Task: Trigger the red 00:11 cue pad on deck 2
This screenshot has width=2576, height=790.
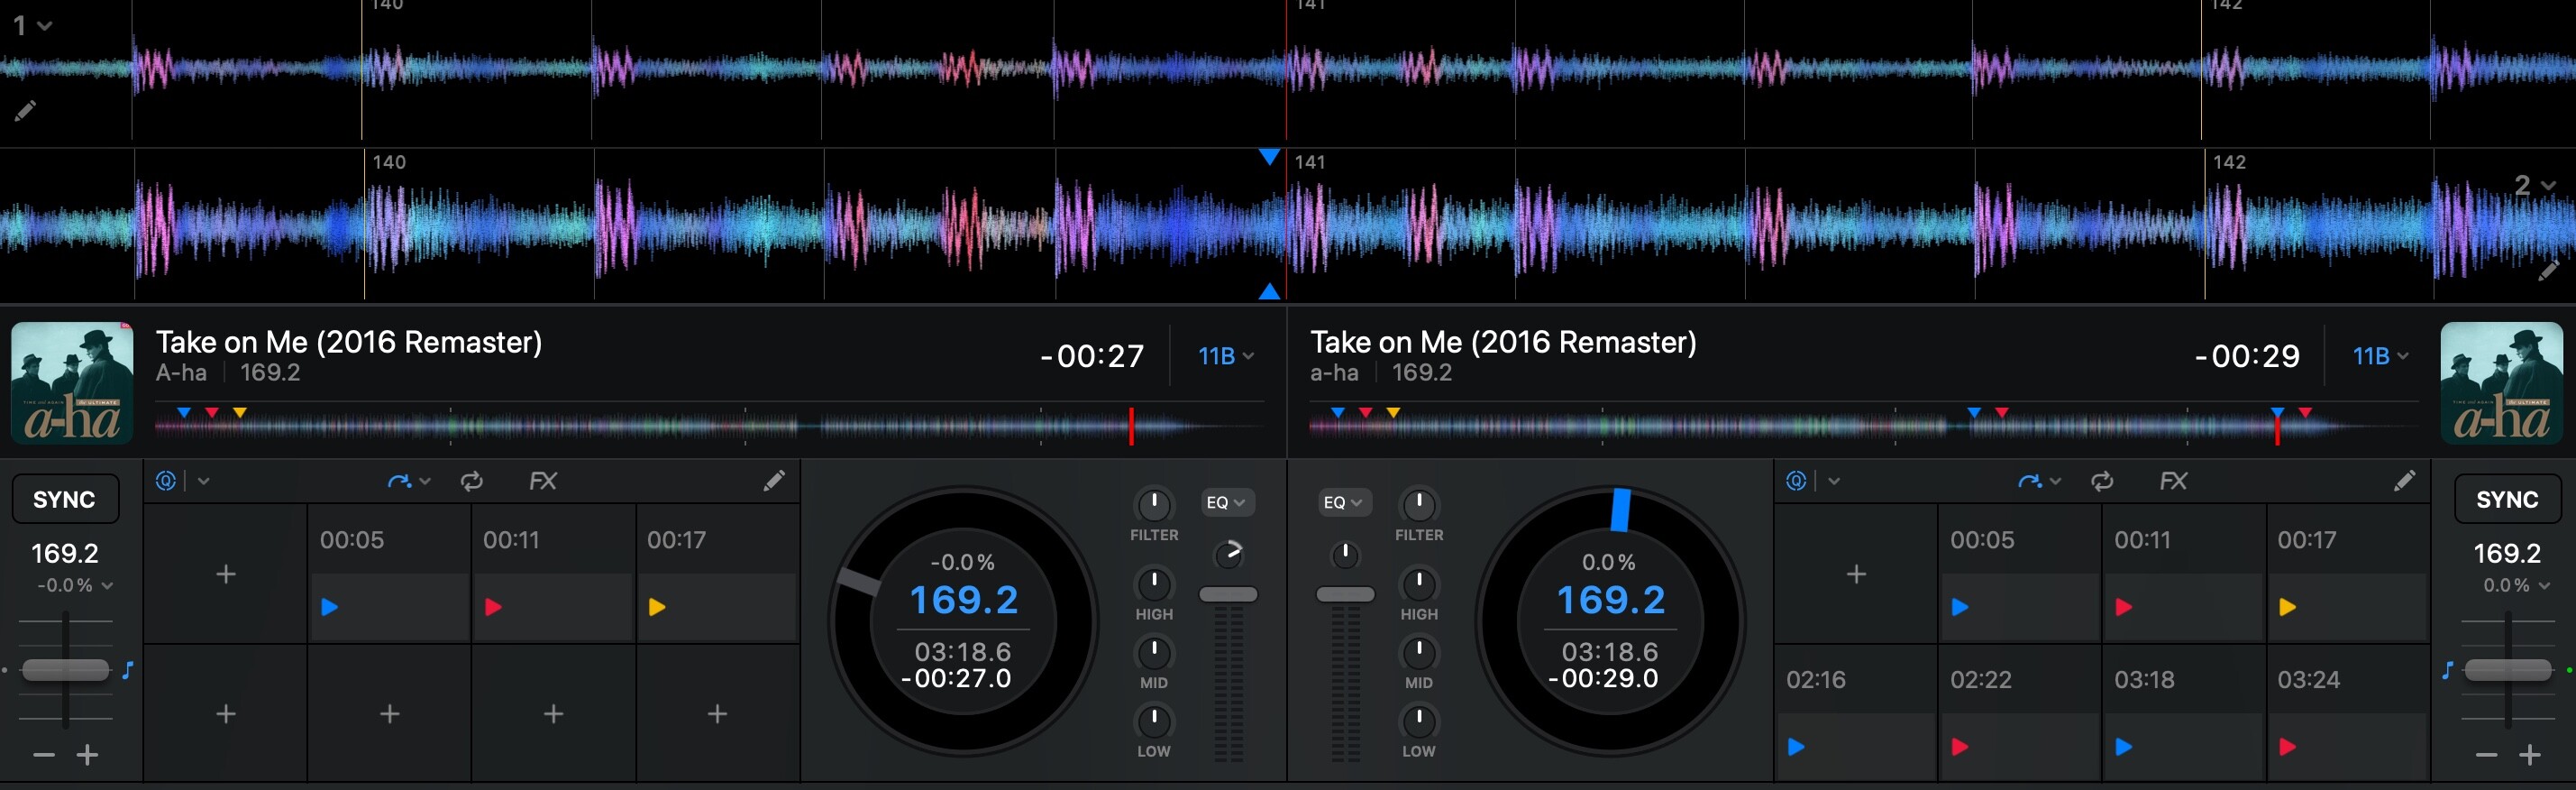Action: pos(2183,574)
